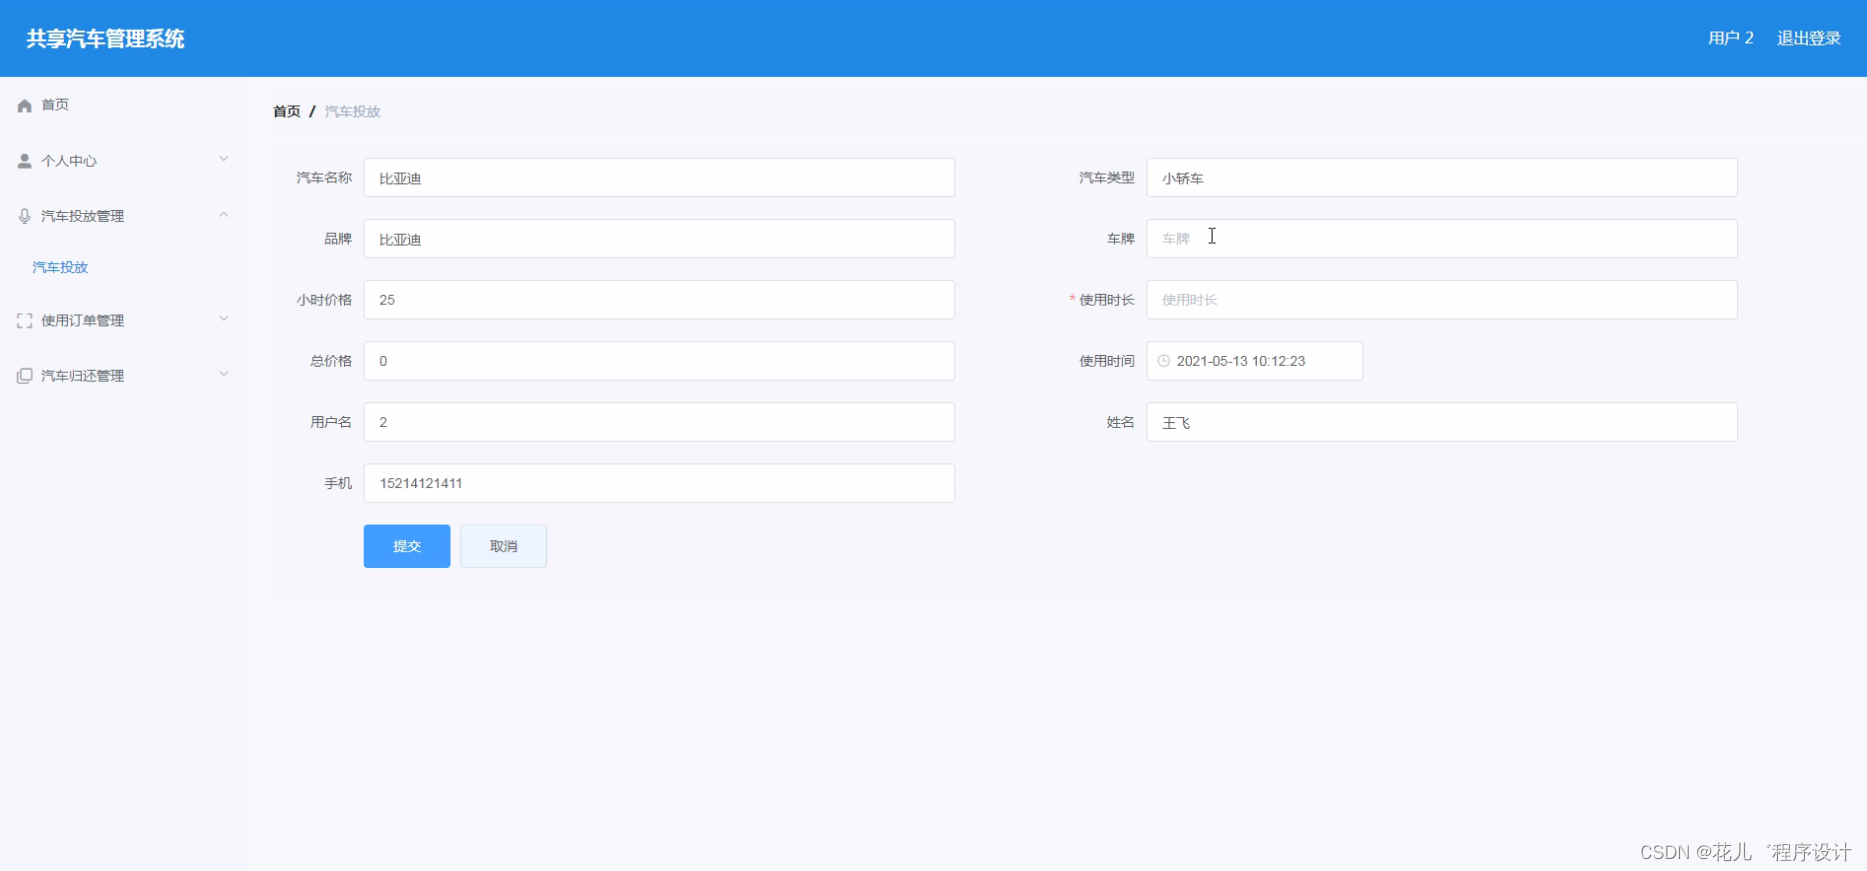Focus the 小时价格 field showing 25
The width and height of the screenshot is (1867, 871).
click(659, 300)
